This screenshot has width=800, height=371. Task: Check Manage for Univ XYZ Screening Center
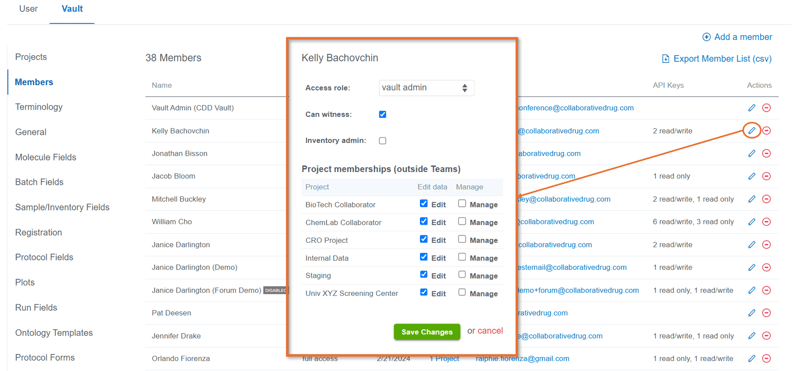click(x=462, y=292)
